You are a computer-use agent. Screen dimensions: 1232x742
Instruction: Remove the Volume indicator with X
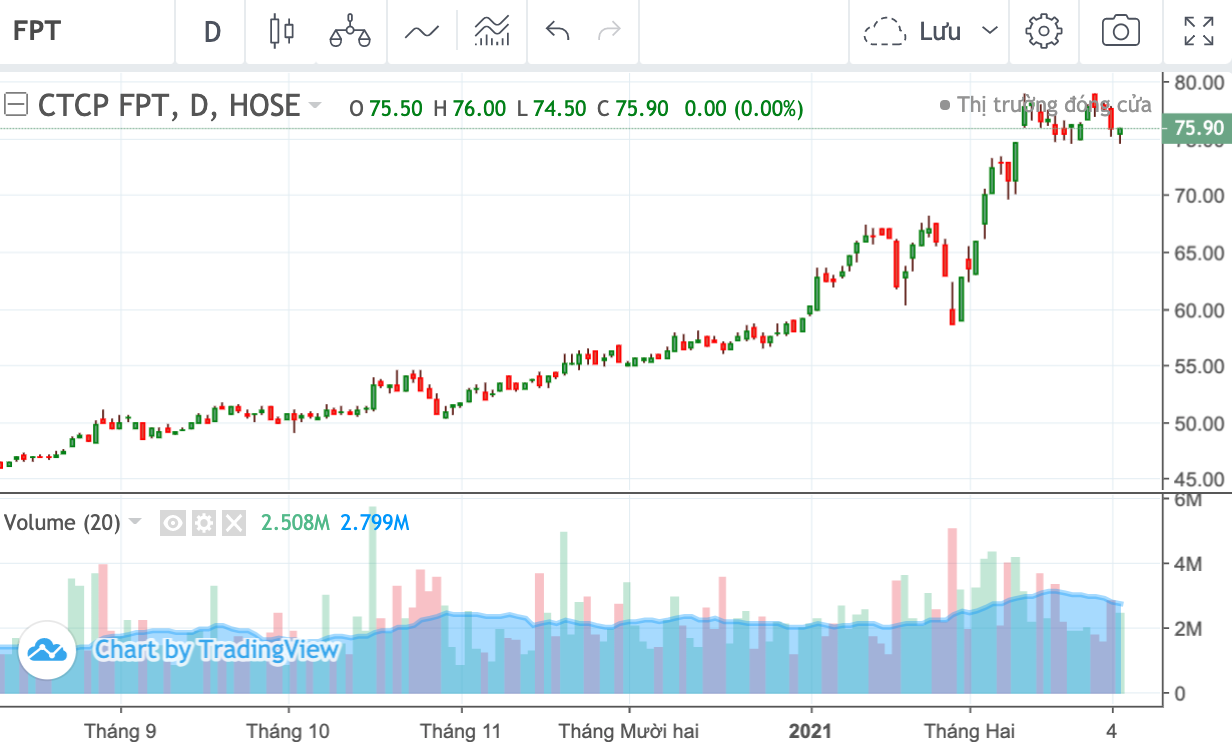point(234,522)
